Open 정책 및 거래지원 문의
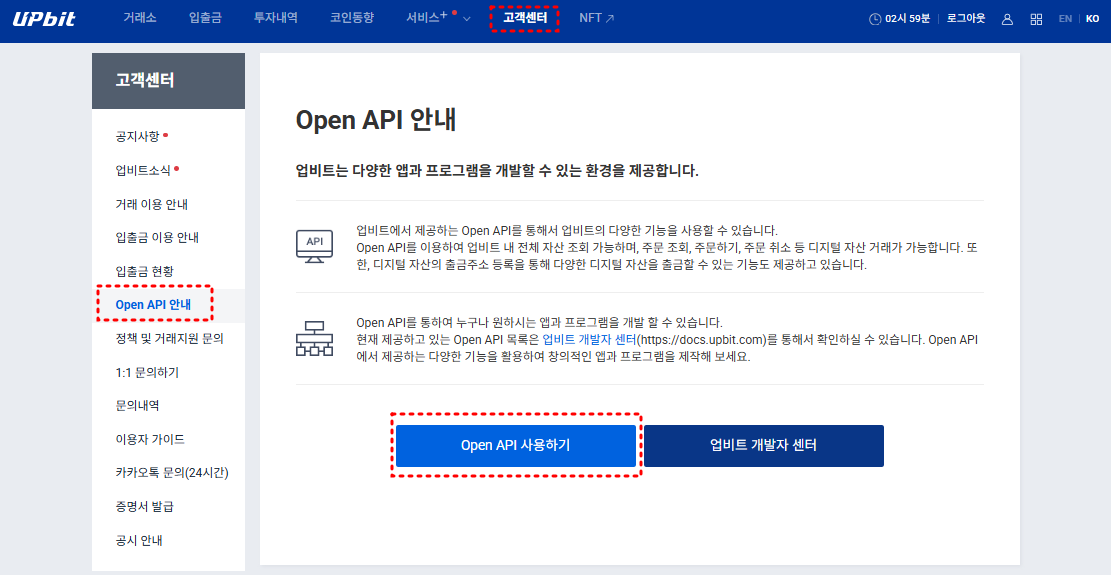 [169, 338]
